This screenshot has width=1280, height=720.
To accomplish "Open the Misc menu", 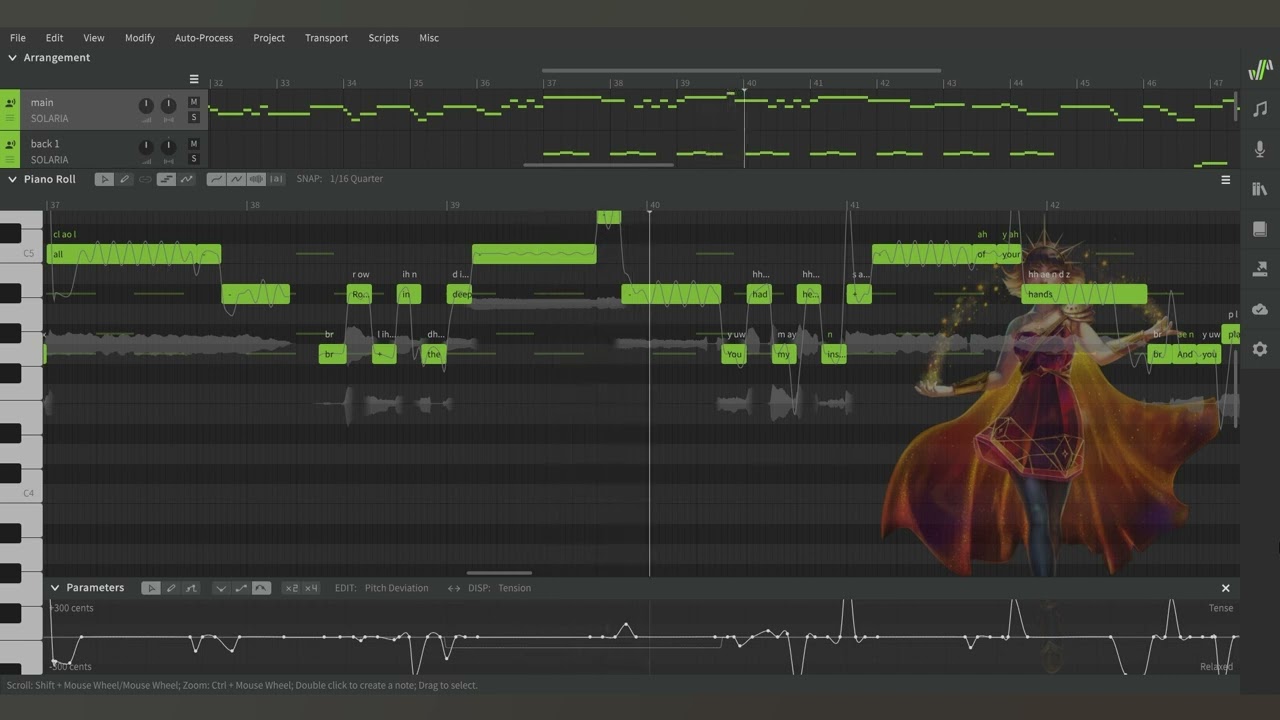I will (429, 38).
